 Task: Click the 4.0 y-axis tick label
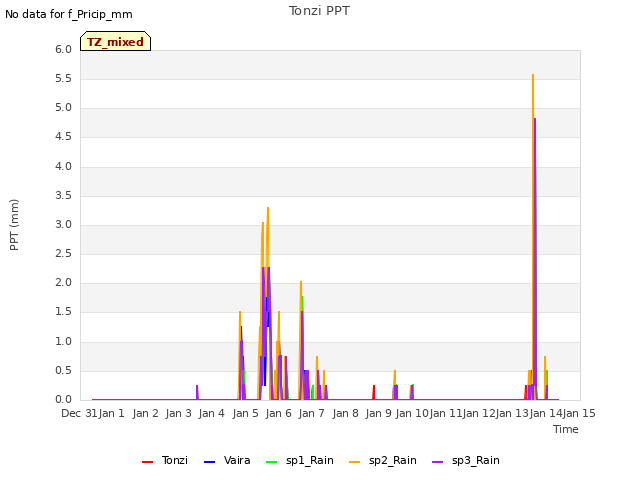(63, 167)
